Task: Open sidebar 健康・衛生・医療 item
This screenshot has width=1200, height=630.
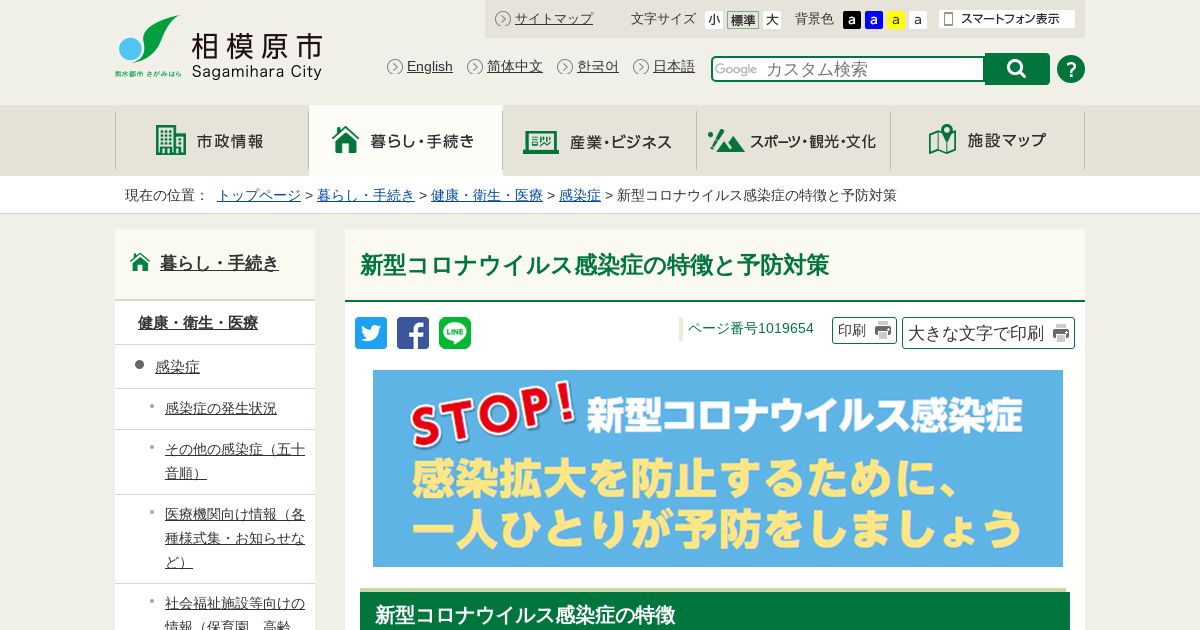Action: coord(198,322)
